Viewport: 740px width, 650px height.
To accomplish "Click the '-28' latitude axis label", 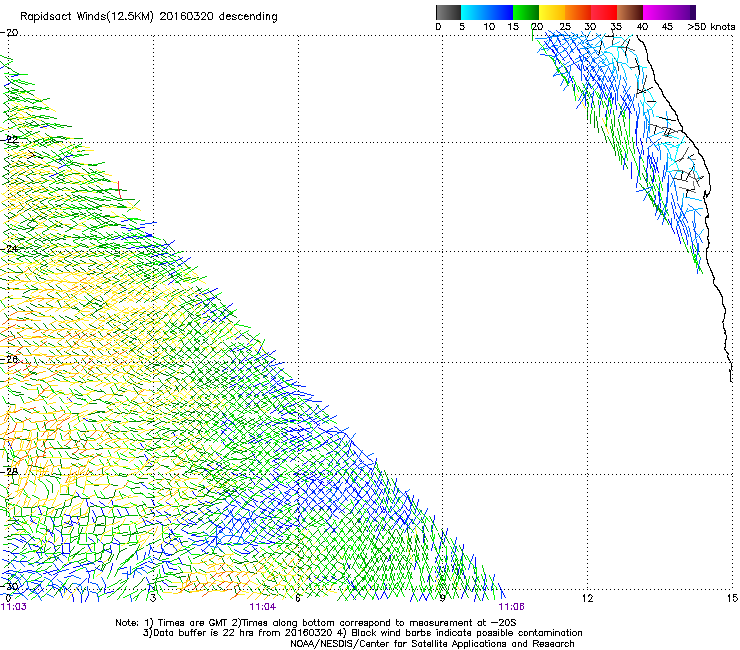I will click(x=9, y=471).
